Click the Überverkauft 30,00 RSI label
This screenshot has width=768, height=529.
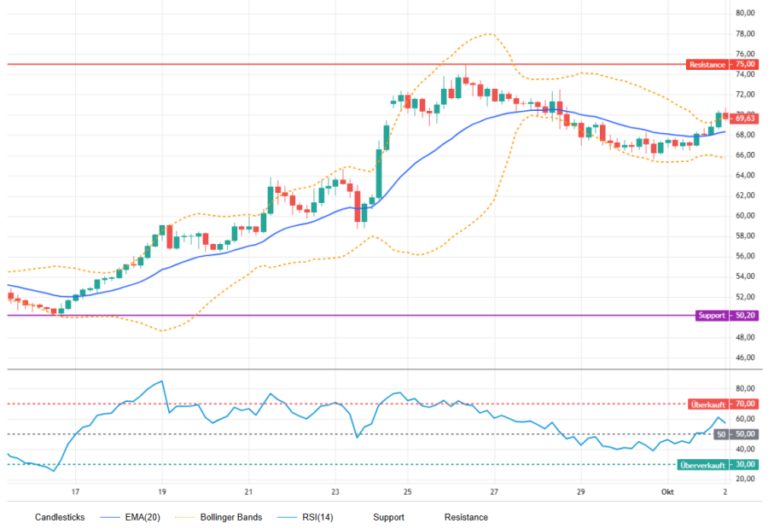tap(718, 465)
